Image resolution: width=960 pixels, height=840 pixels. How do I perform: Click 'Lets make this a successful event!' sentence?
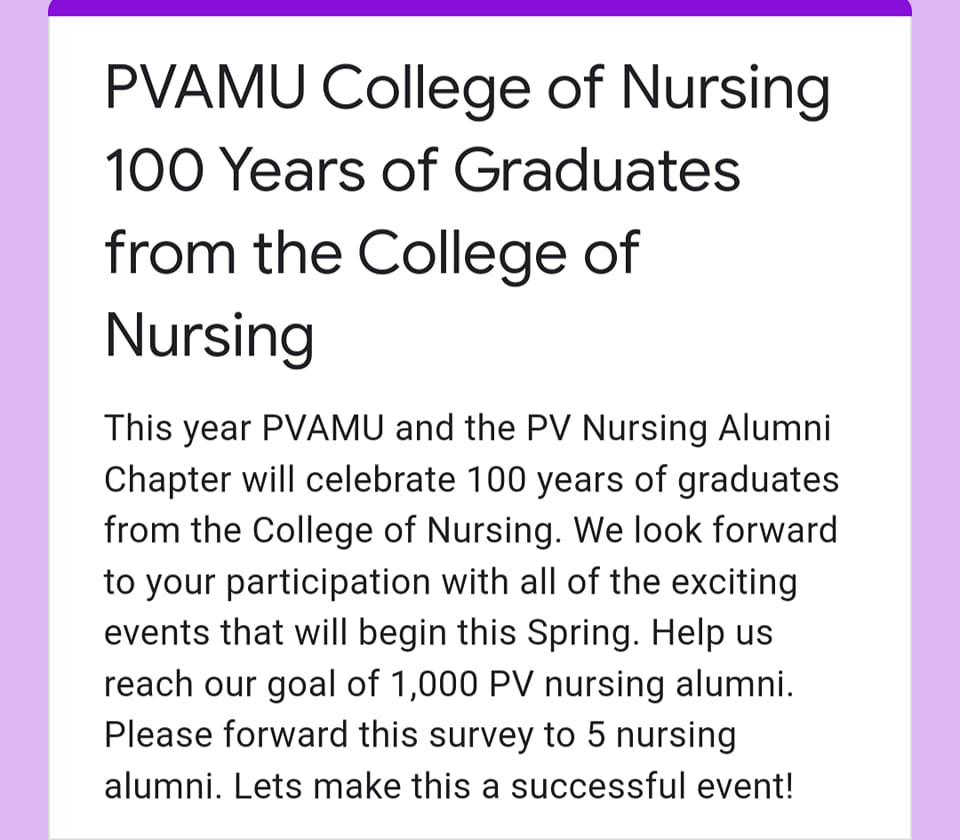514,786
